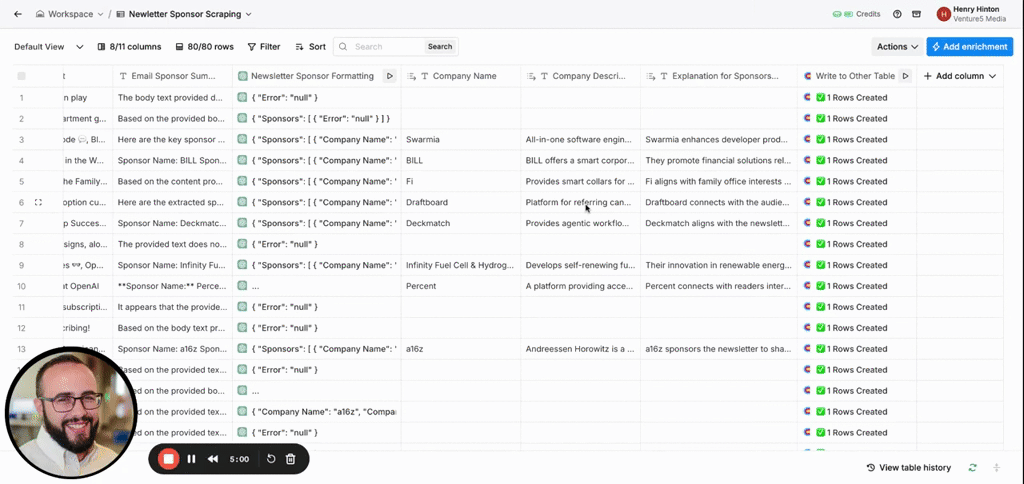This screenshot has height=484, width=1024.
Task: Restart the recording
Action: (271, 459)
